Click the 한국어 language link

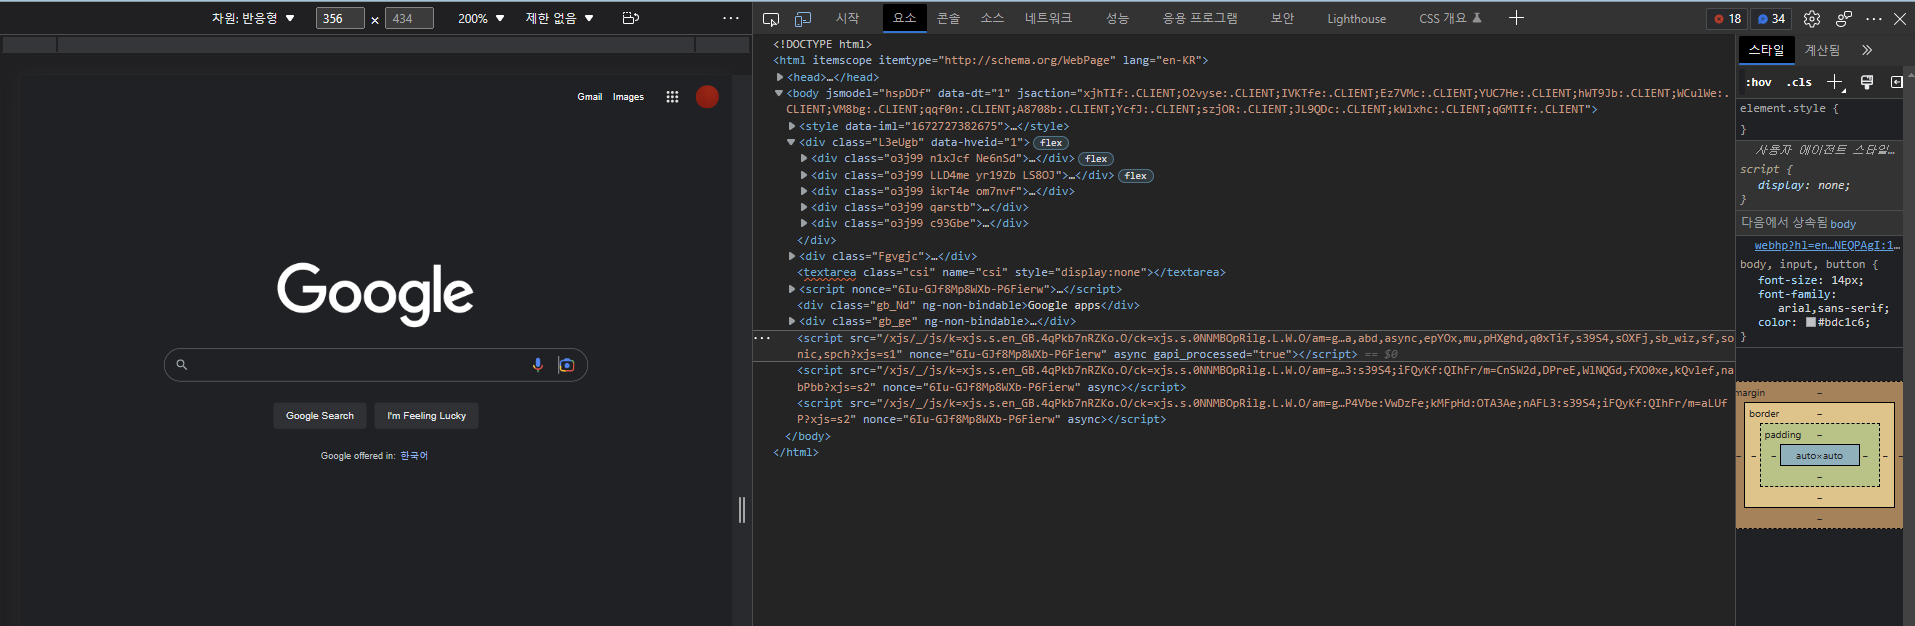pos(414,456)
